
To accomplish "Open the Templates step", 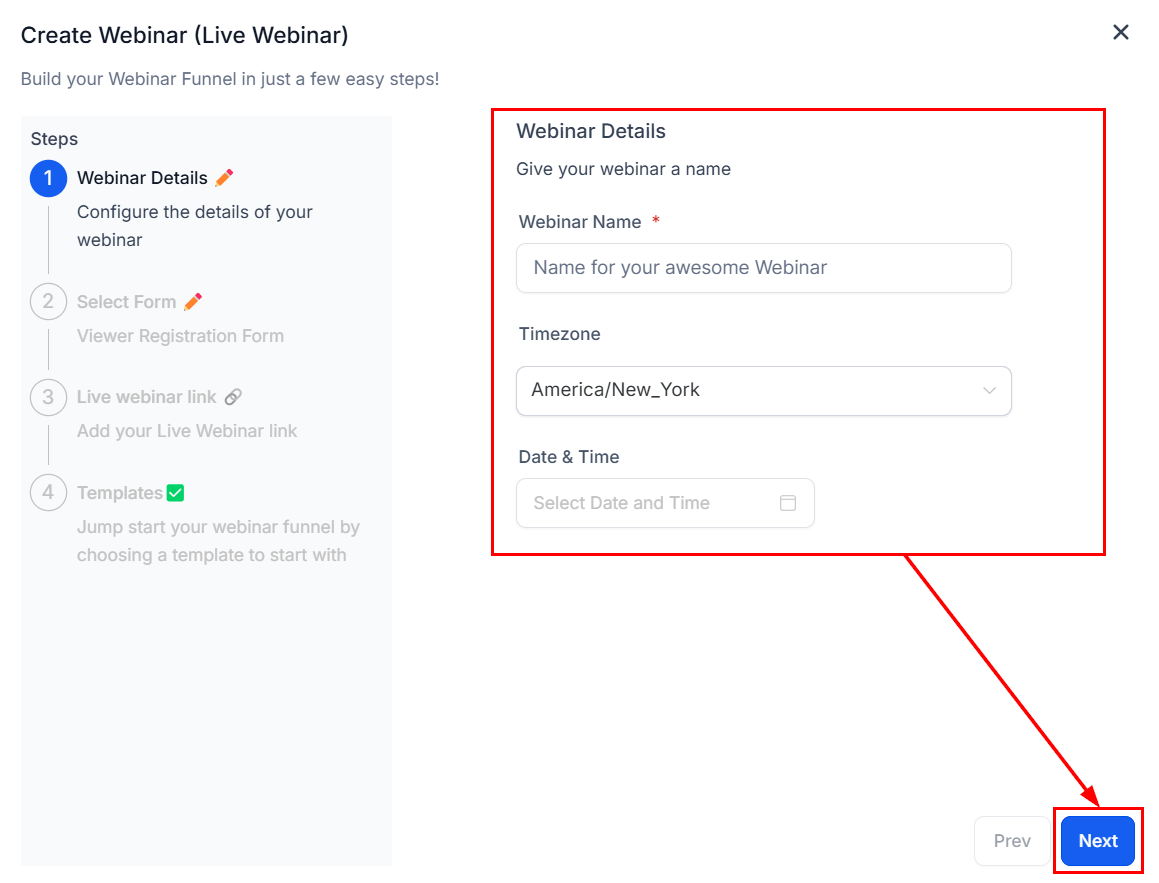I will coord(119,493).
